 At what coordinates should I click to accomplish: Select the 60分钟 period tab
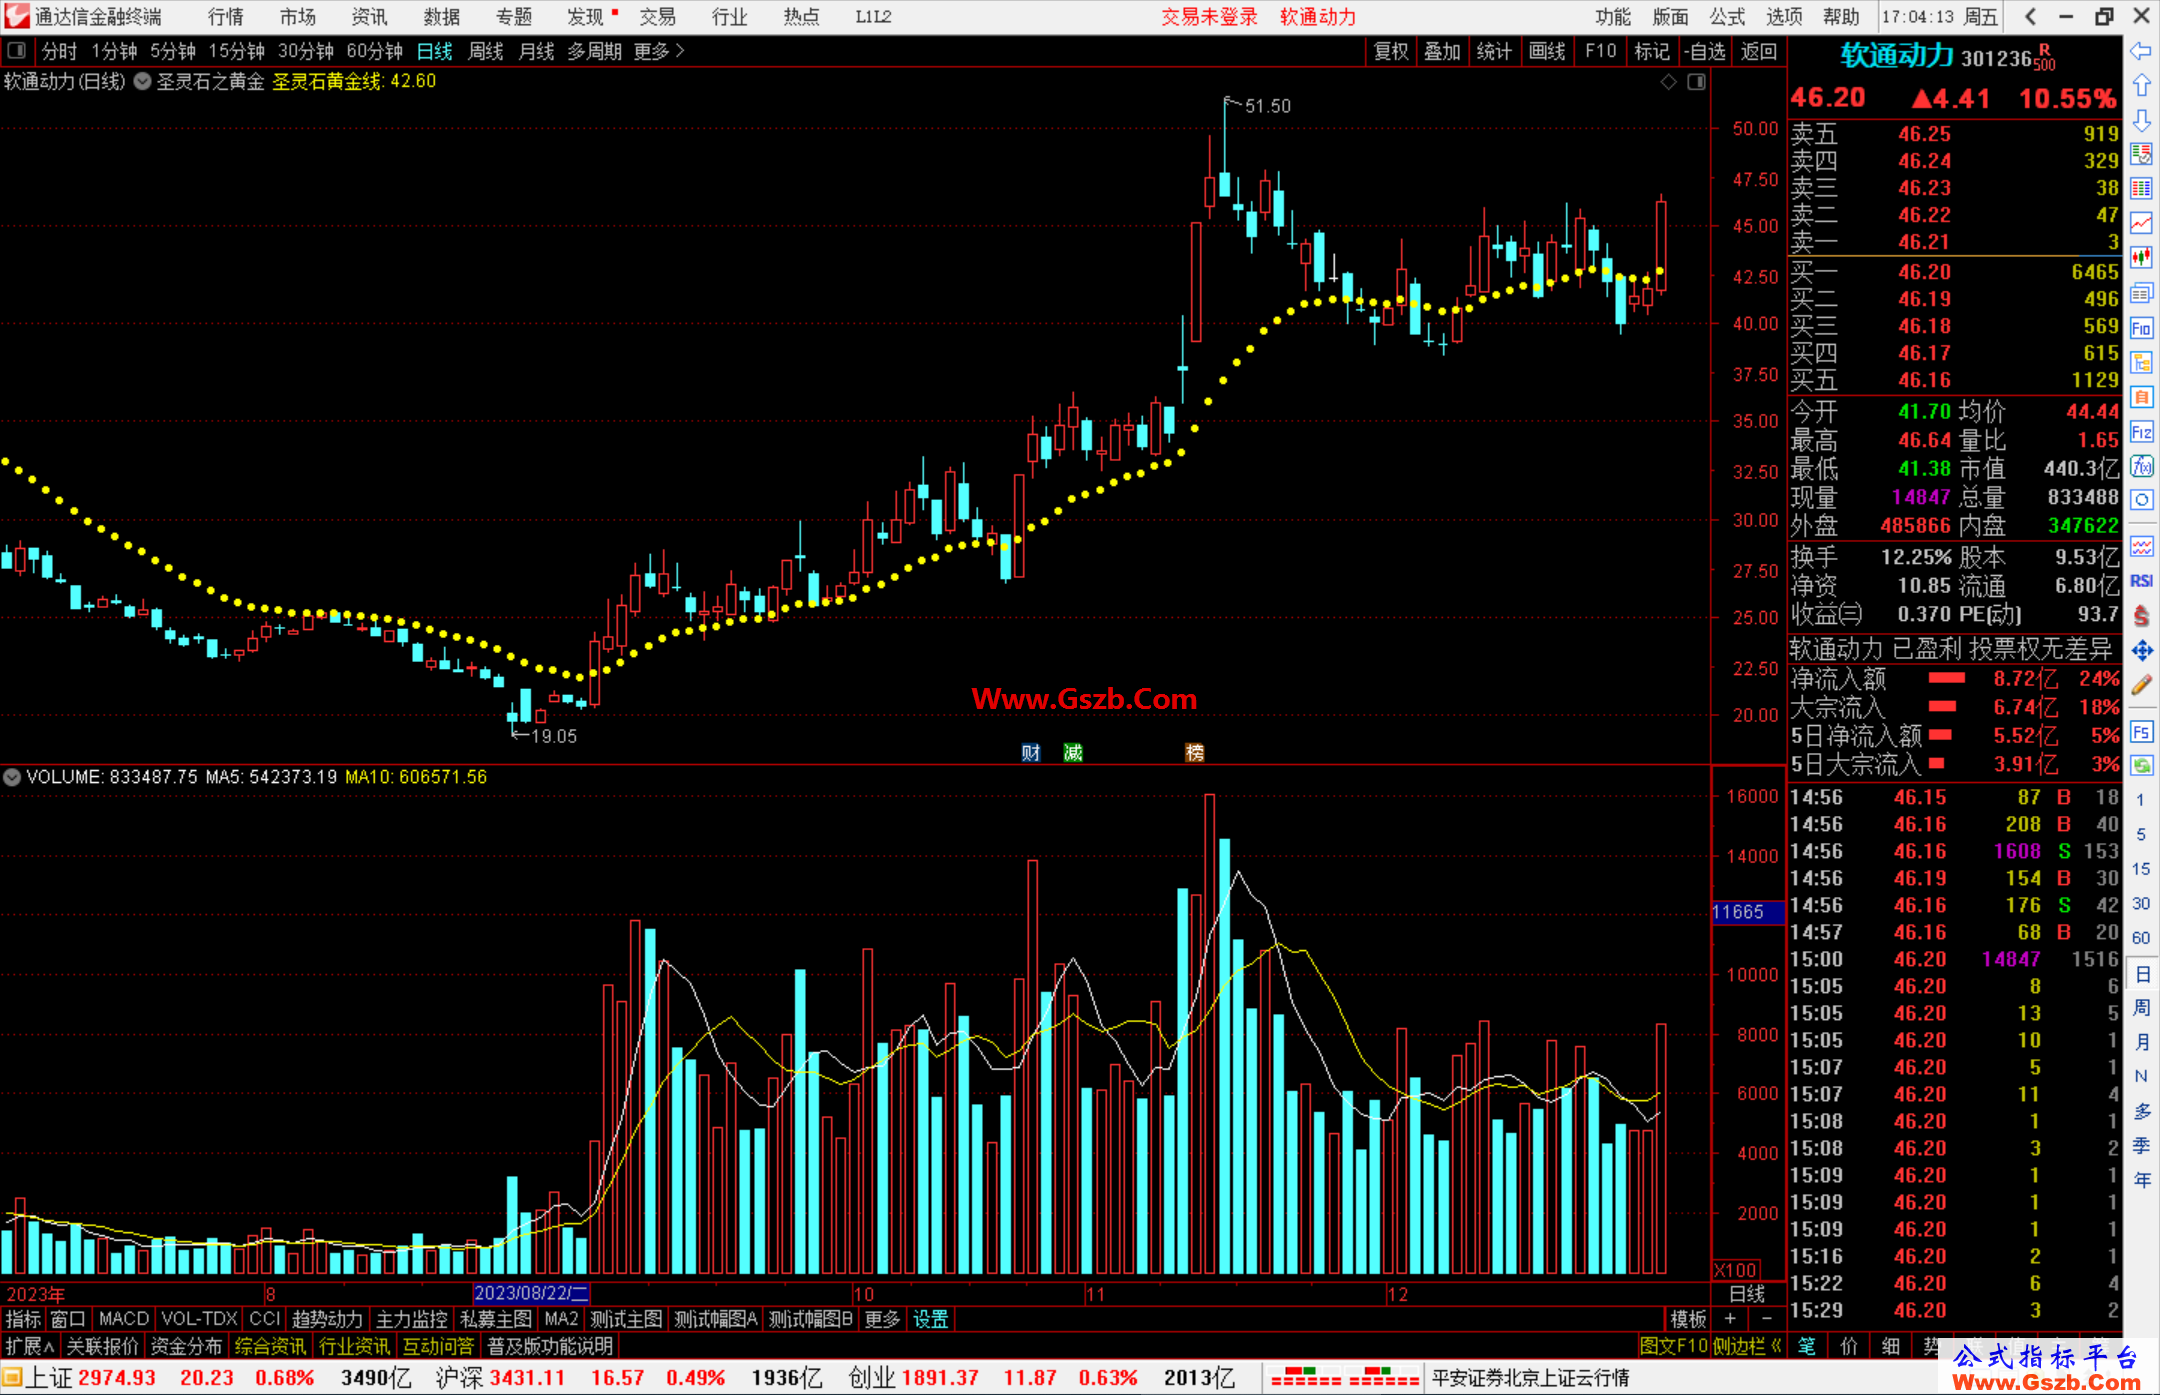tap(374, 51)
